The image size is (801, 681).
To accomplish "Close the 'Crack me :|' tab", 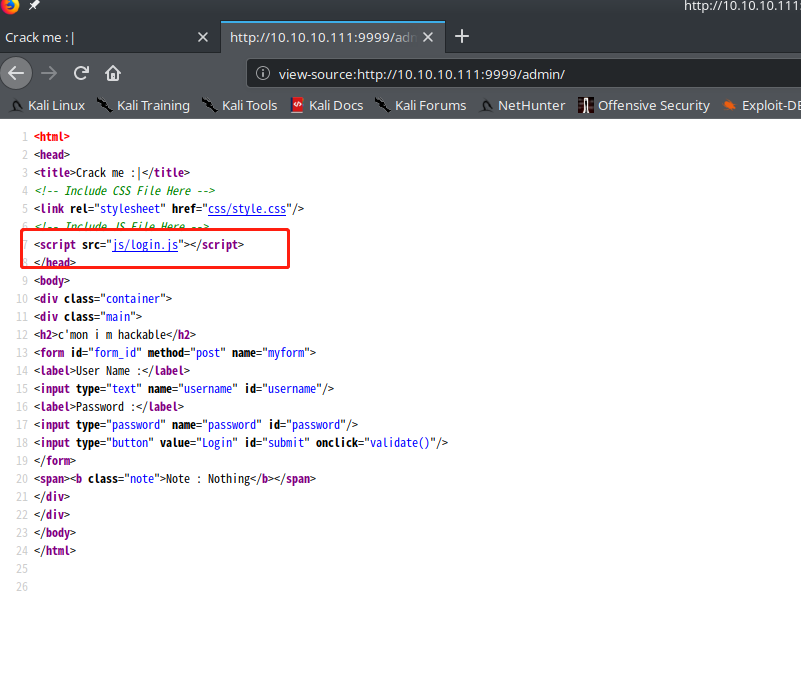I will pos(203,37).
